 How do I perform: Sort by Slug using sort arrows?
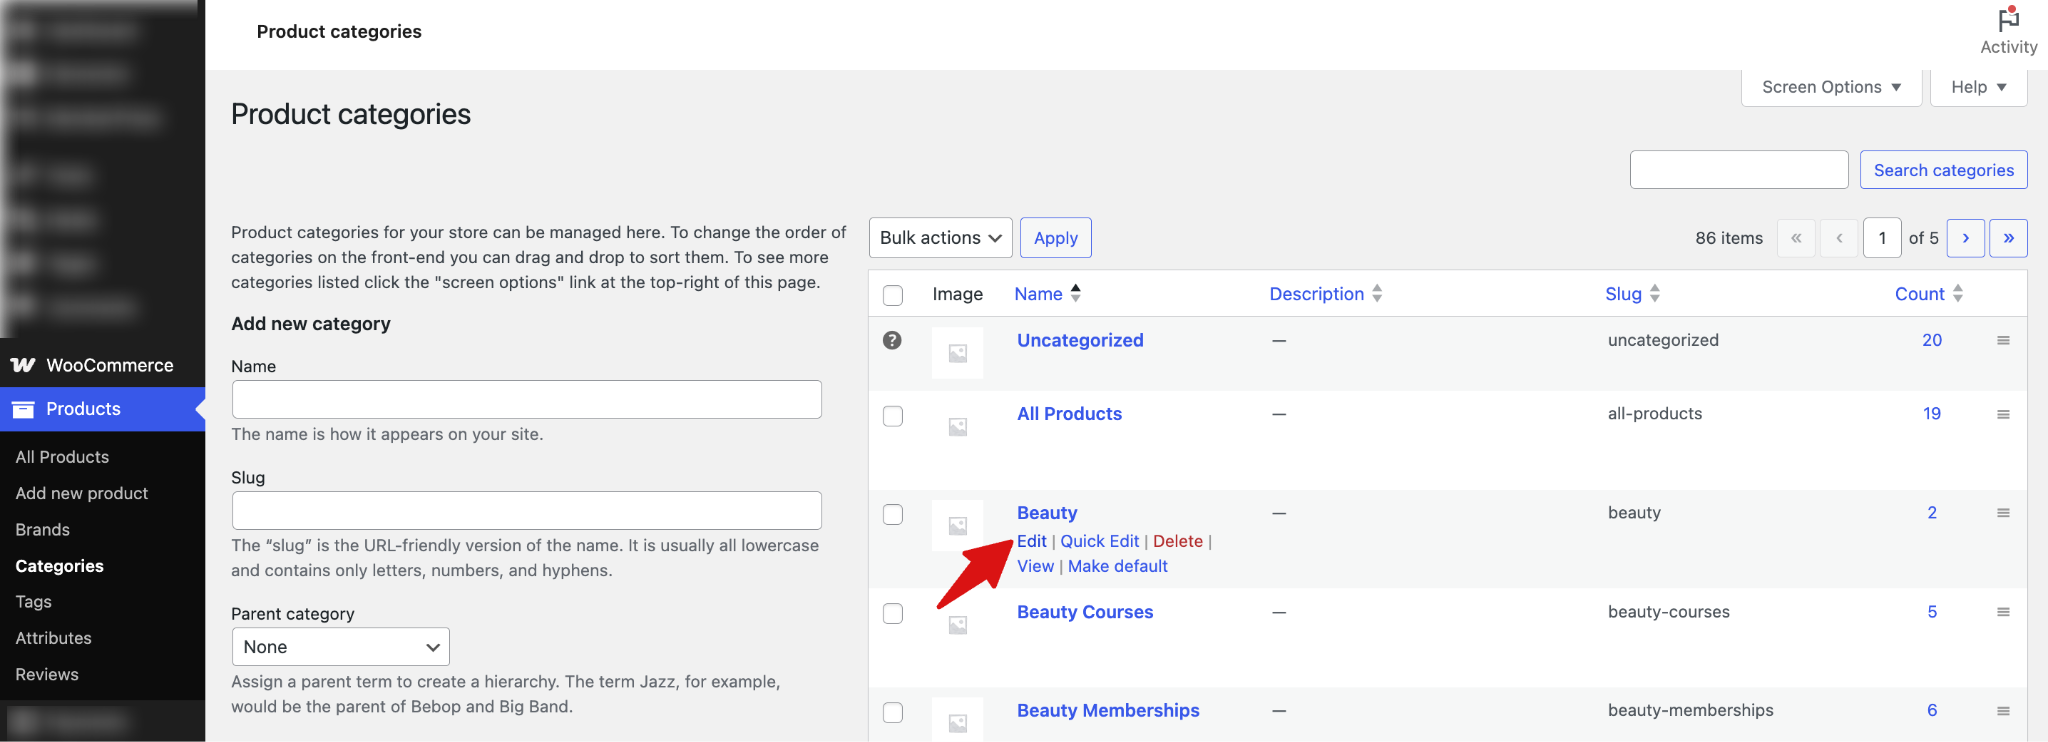tap(1655, 293)
